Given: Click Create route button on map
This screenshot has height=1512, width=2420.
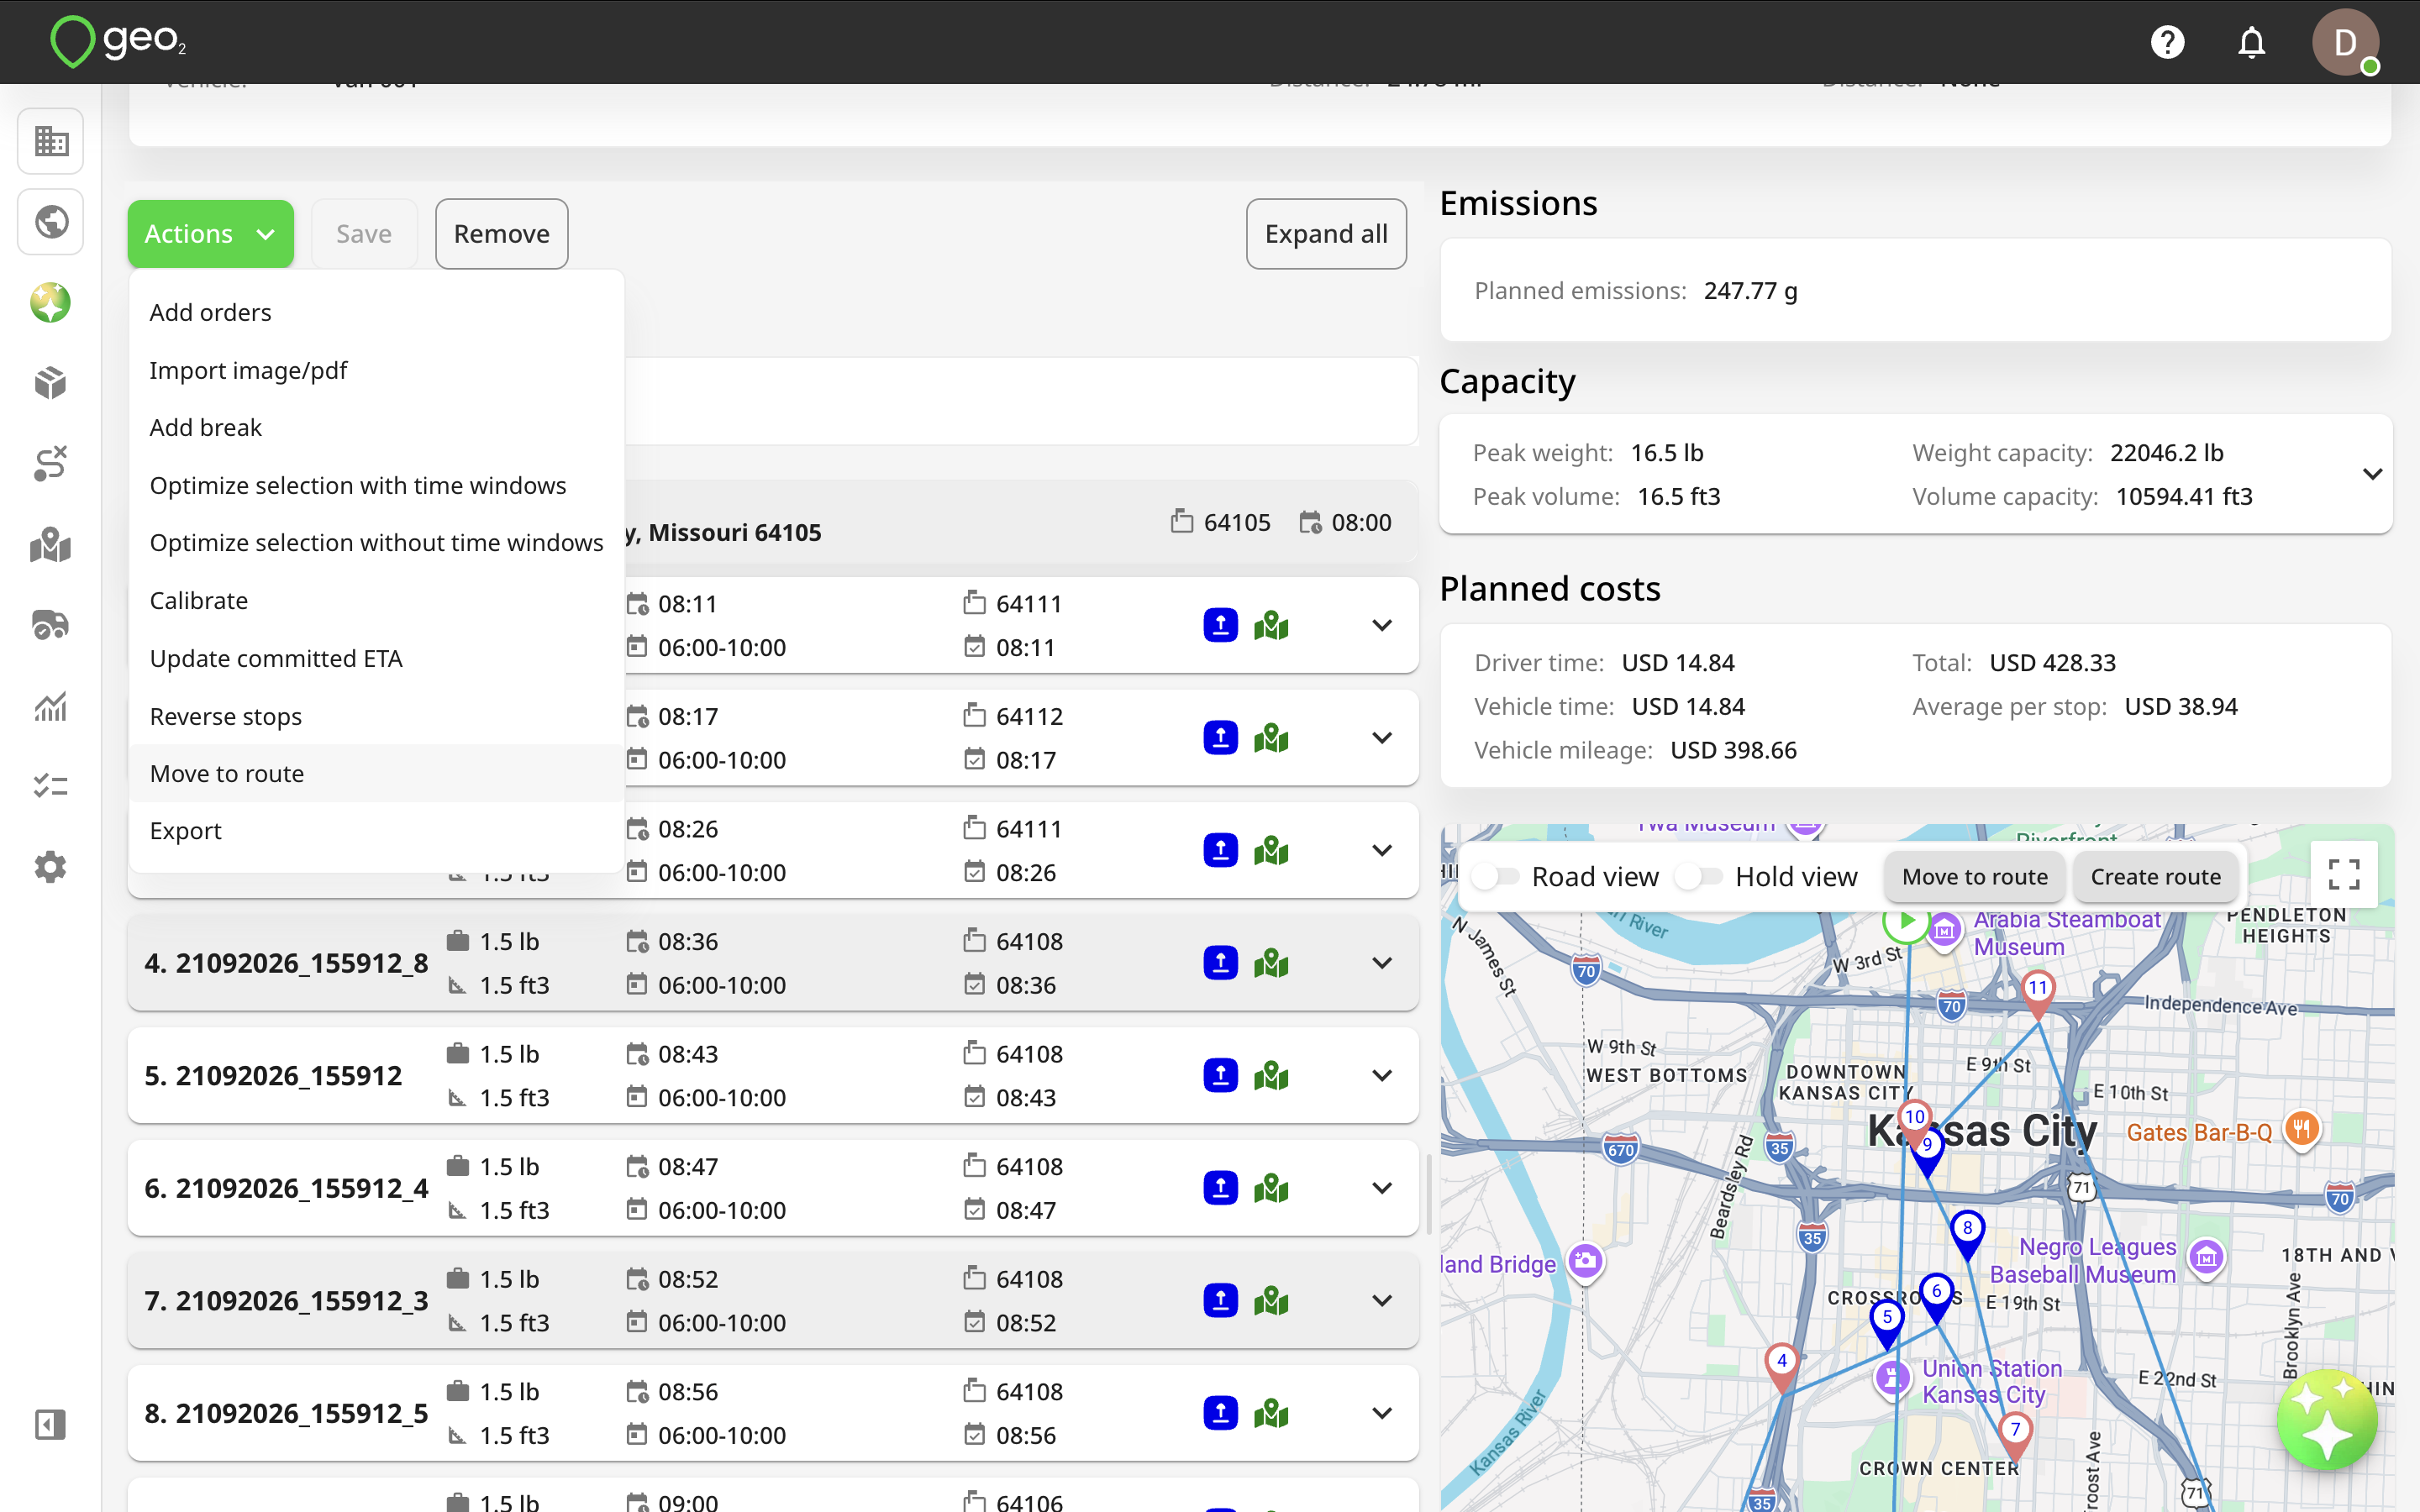Looking at the screenshot, I should click(2155, 877).
